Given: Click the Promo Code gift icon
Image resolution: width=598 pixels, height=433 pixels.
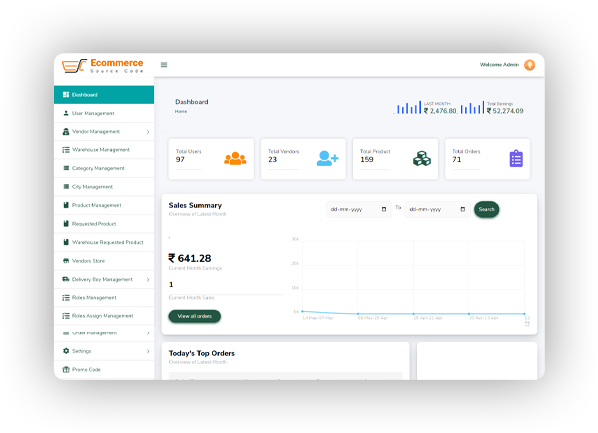Looking at the screenshot, I should [66, 369].
